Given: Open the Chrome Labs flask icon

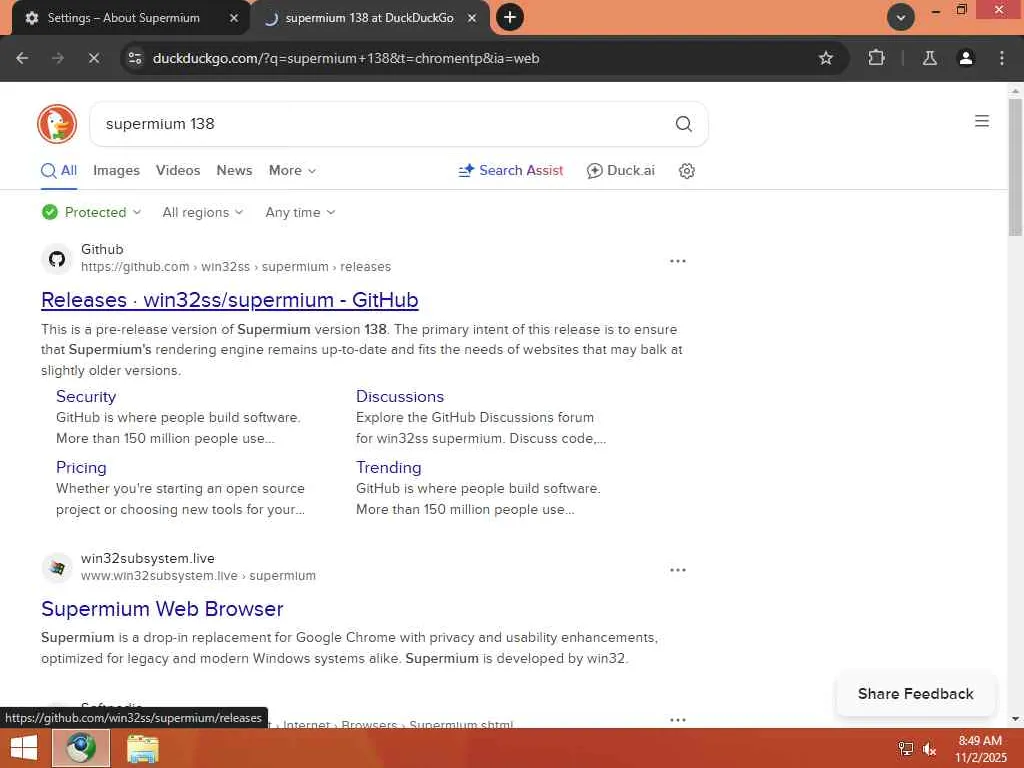Looking at the screenshot, I should click(x=929, y=58).
